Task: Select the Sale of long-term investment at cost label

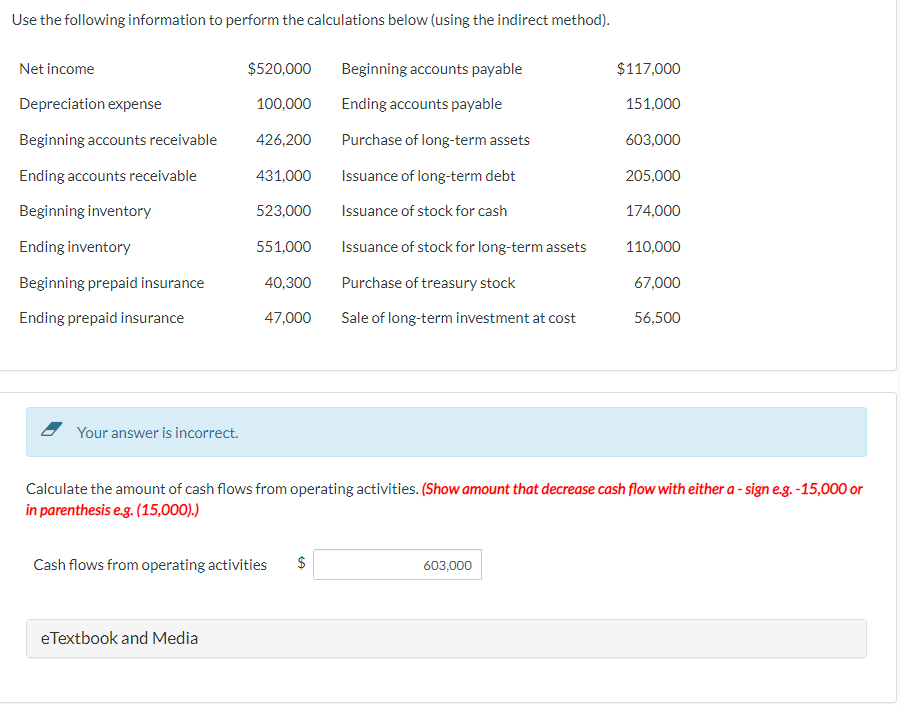Action: [x=458, y=318]
